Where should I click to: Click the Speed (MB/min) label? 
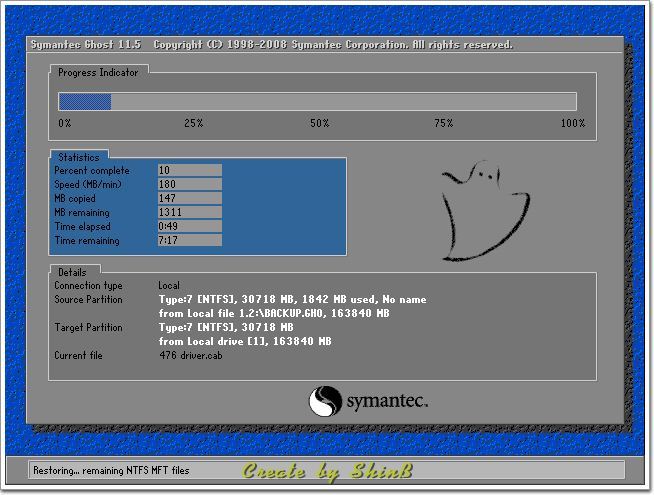[88, 184]
